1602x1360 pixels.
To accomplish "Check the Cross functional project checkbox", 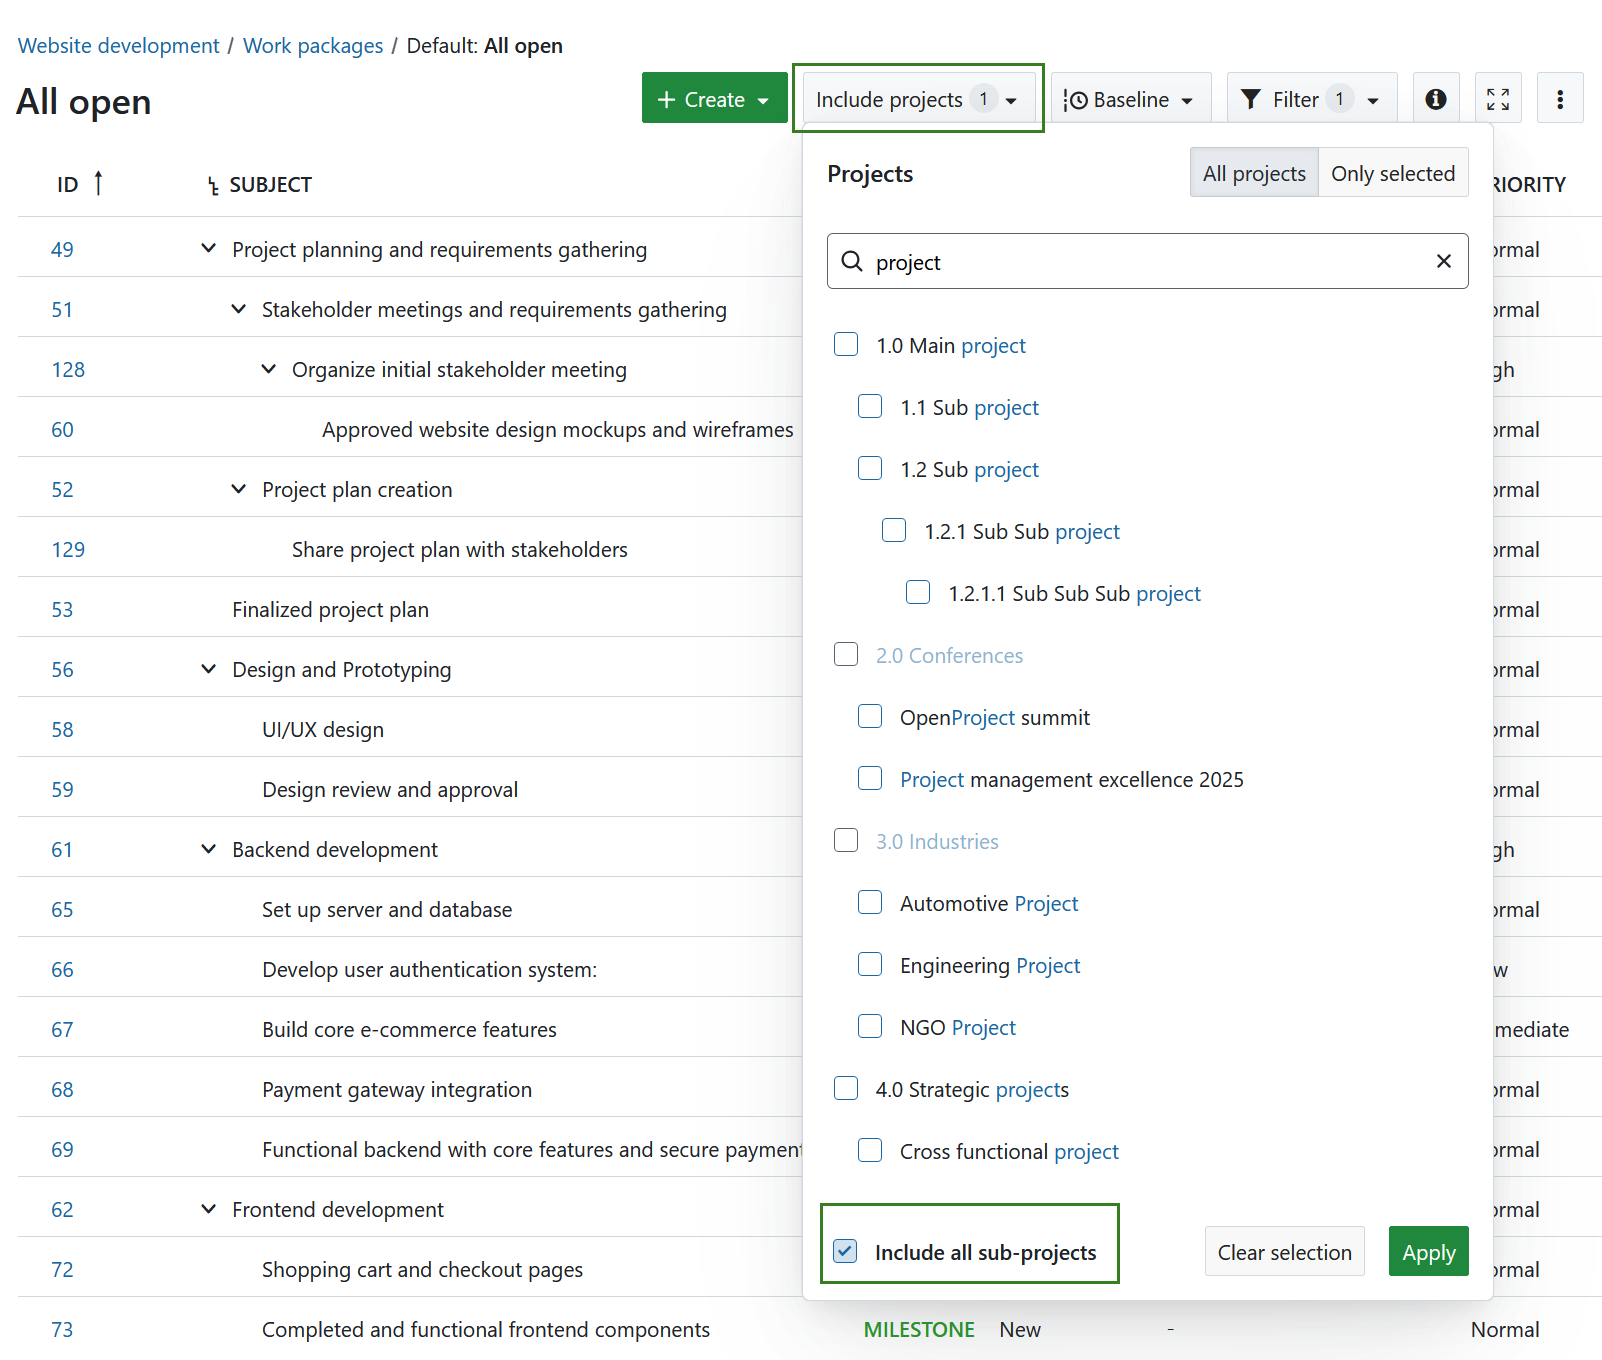I will point(870,1150).
